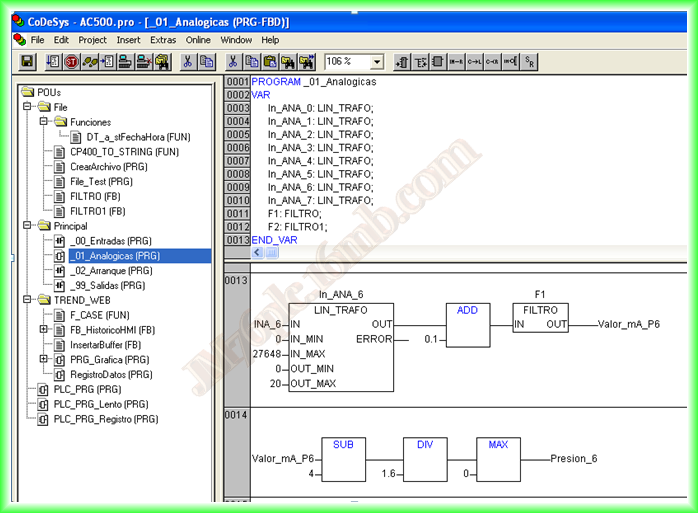Click the S/R Set/Reset toolbar icon
The height and width of the screenshot is (513, 698).
click(x=530, y=62)
